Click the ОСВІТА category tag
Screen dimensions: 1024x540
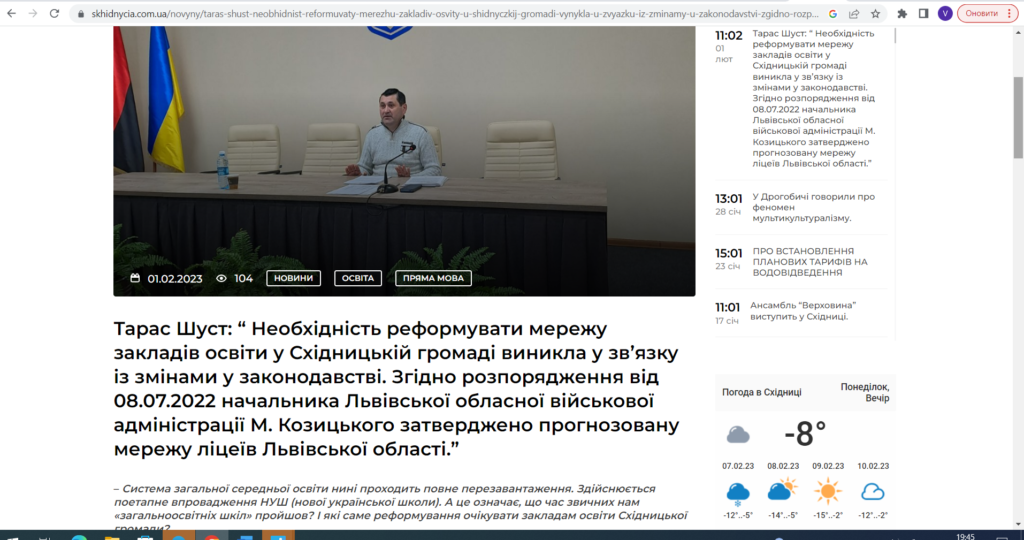coord(358,278)
